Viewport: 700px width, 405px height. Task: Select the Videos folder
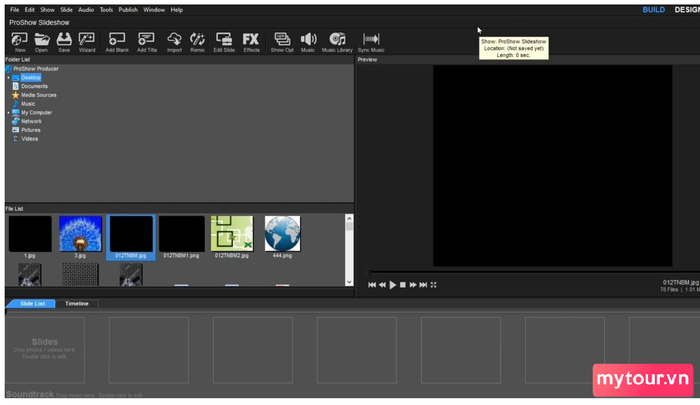tap(29, 139)
